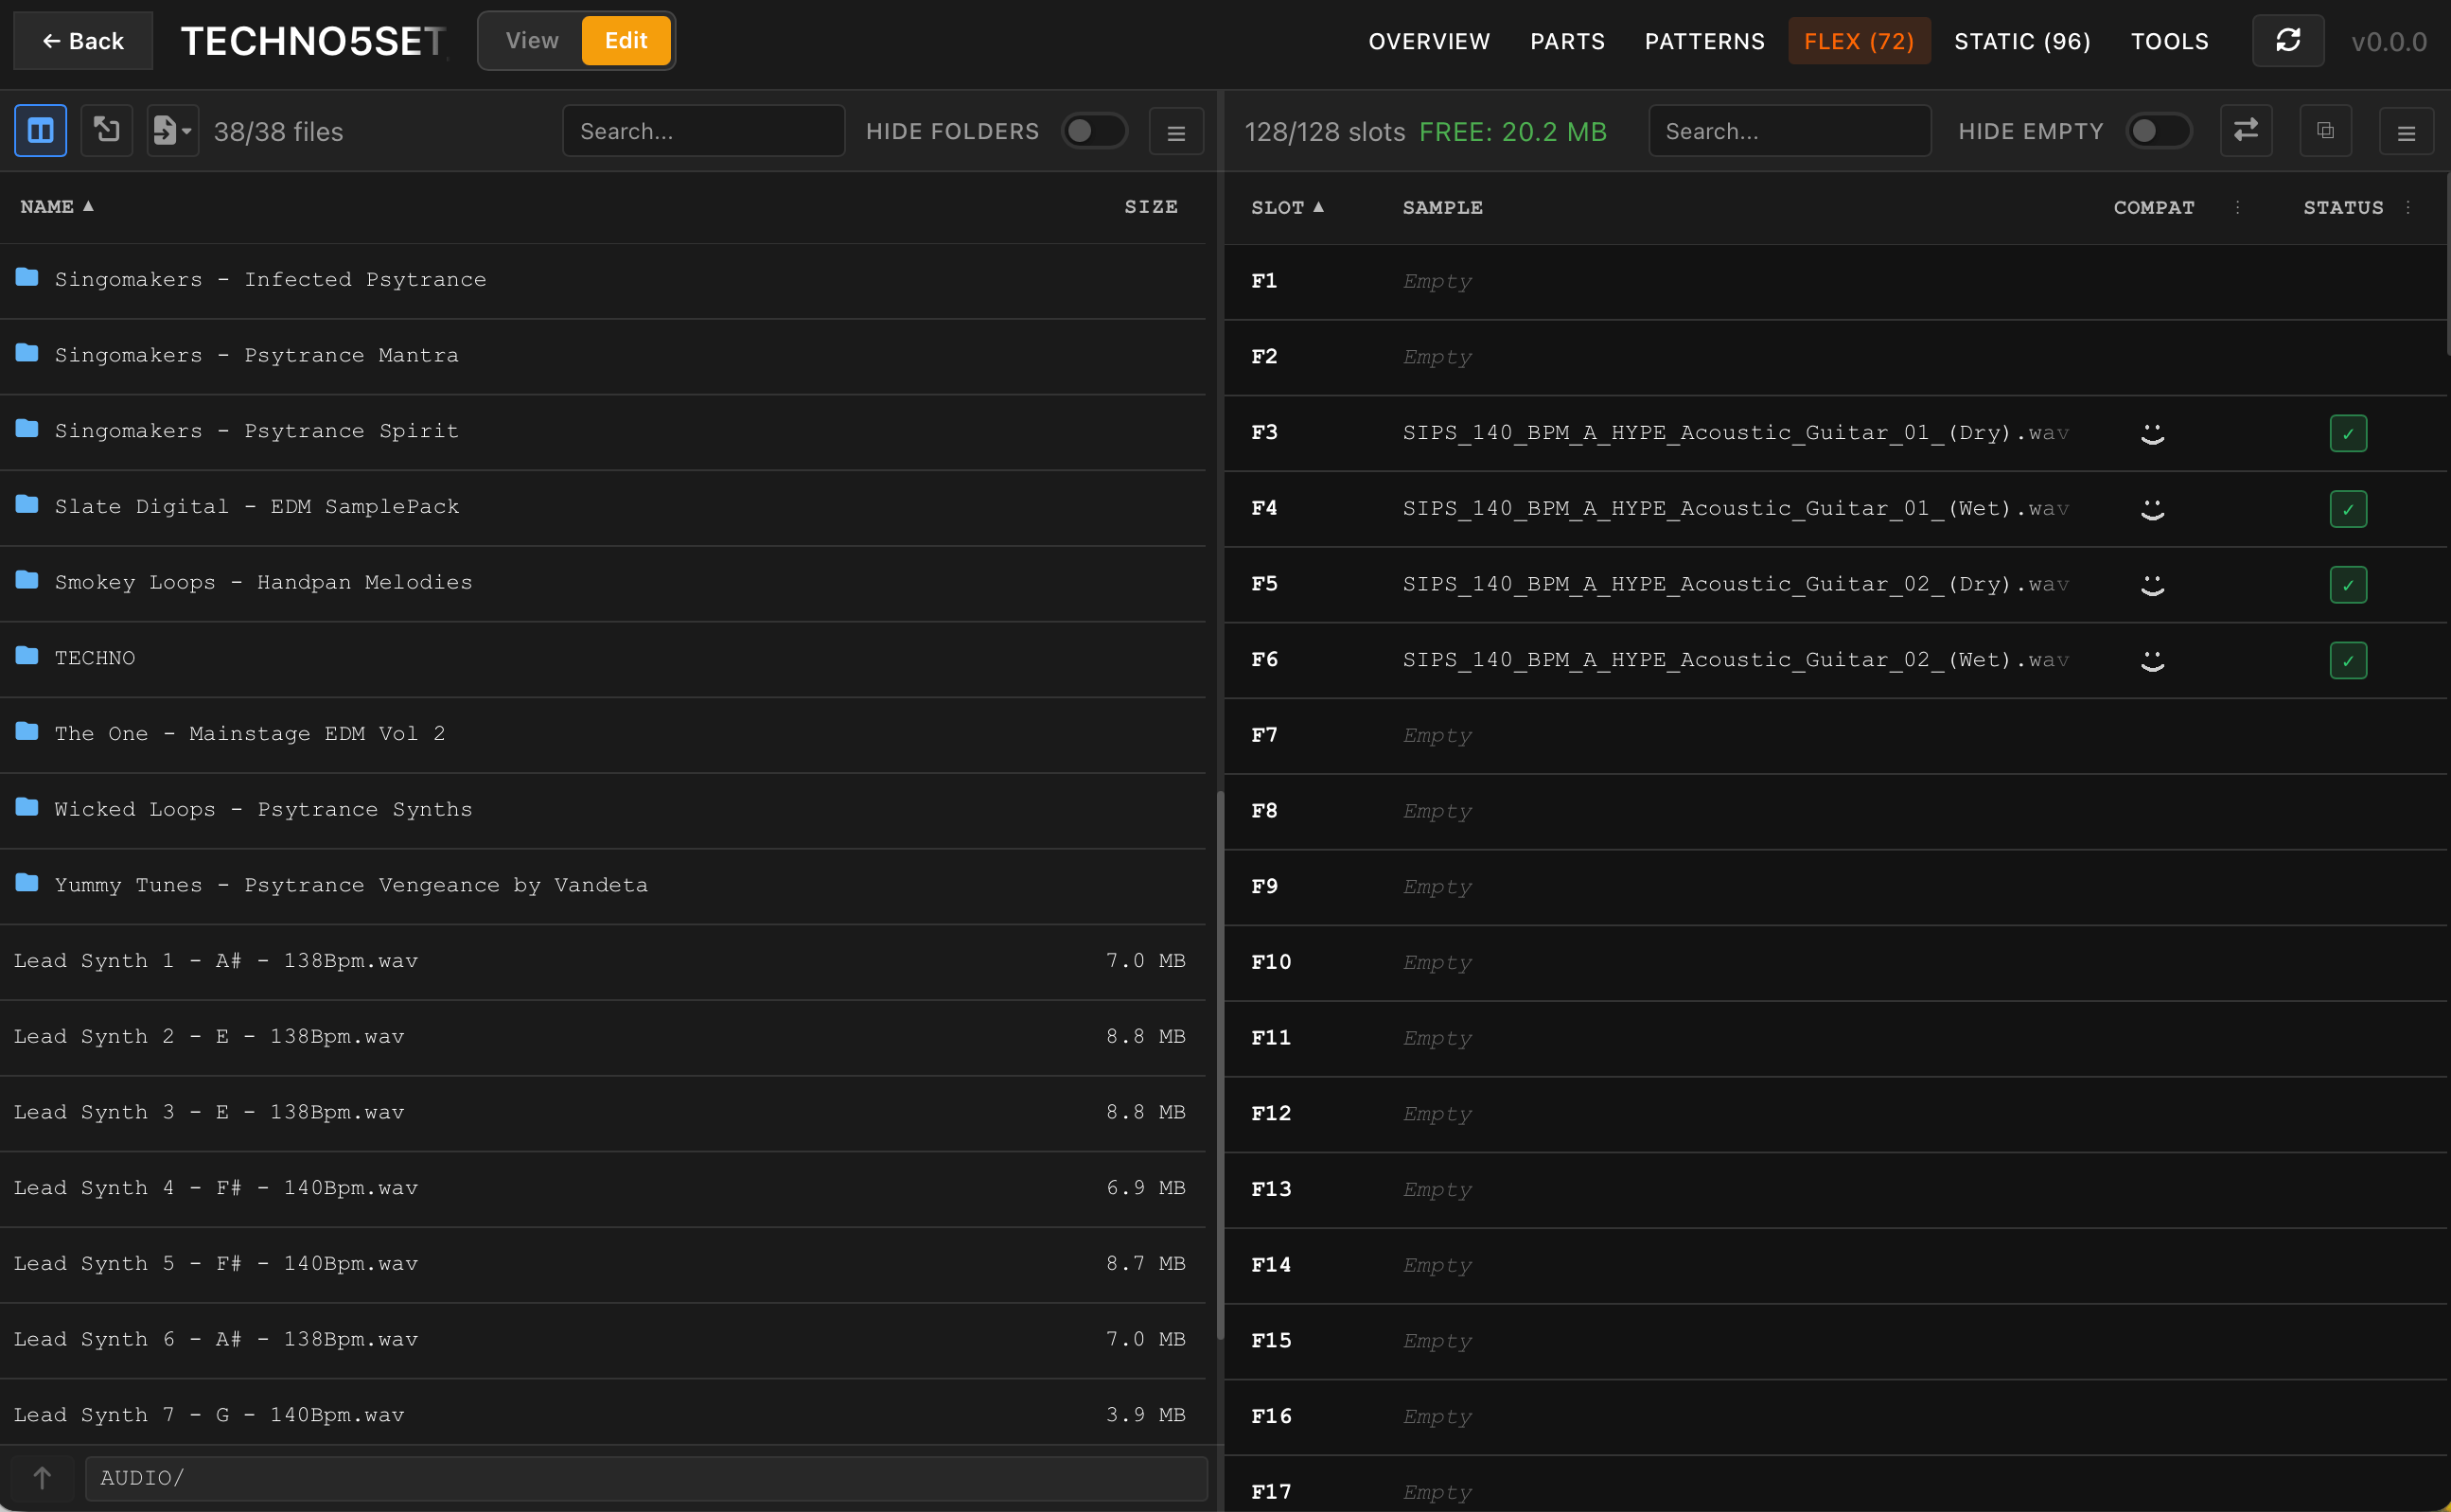Click the compat smiley icon for F5
This screenshot has width=2451, height=1512.
pyautogui.click(x=2152, y=585)
